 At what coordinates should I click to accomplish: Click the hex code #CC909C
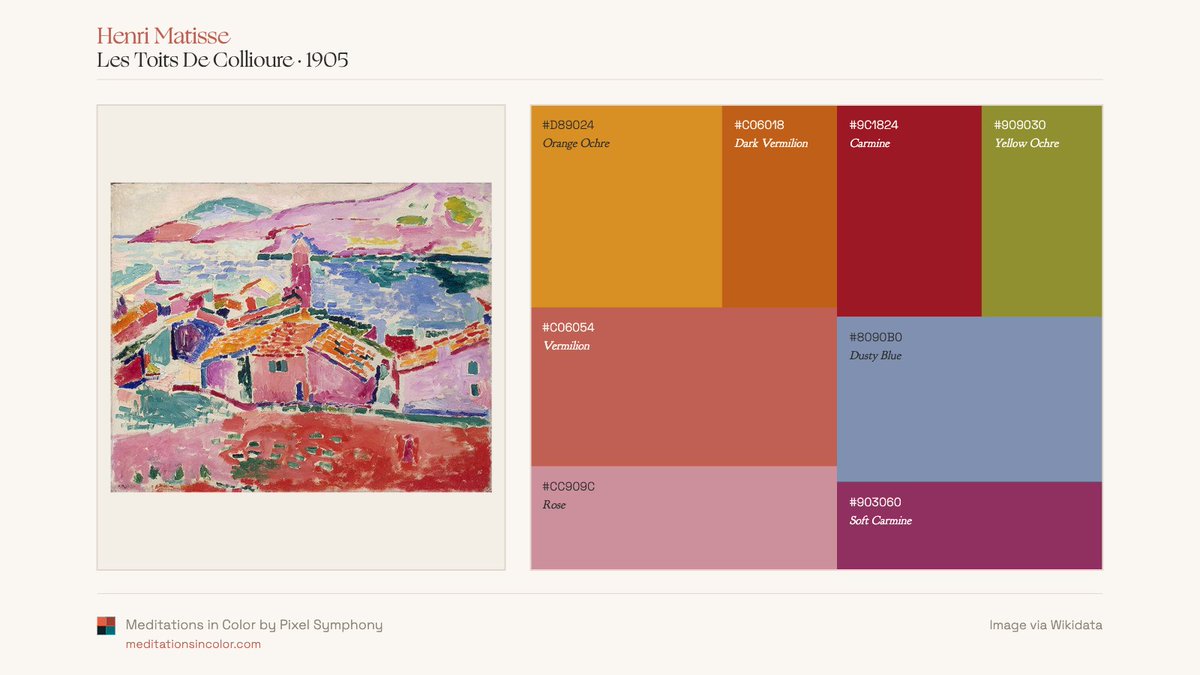(568, 486)
